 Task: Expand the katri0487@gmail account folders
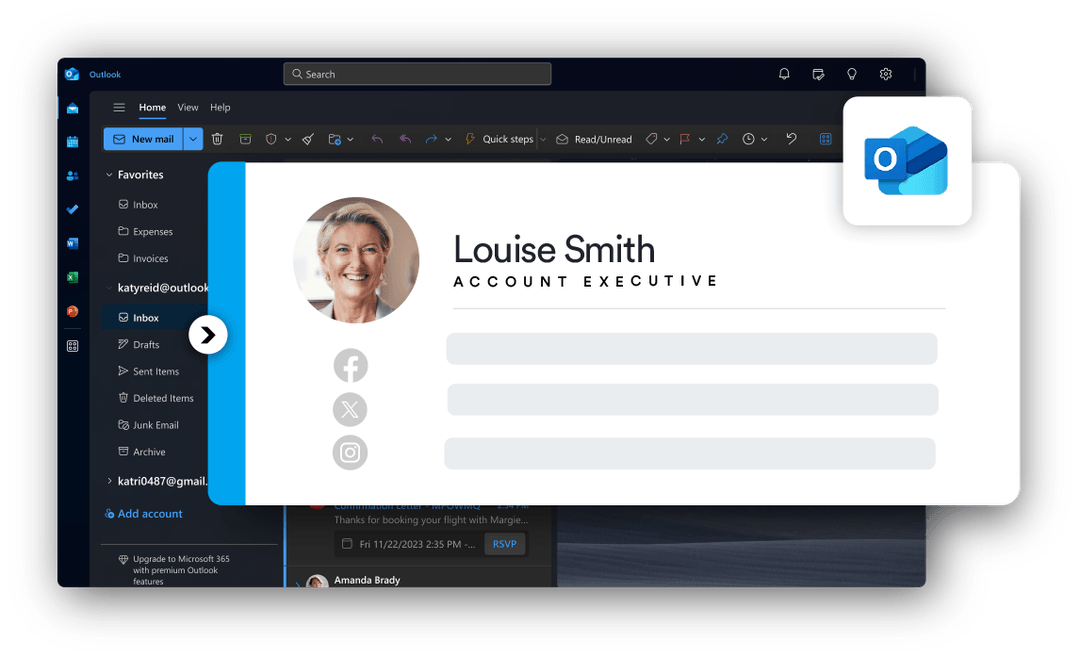[x=108, y=481]
